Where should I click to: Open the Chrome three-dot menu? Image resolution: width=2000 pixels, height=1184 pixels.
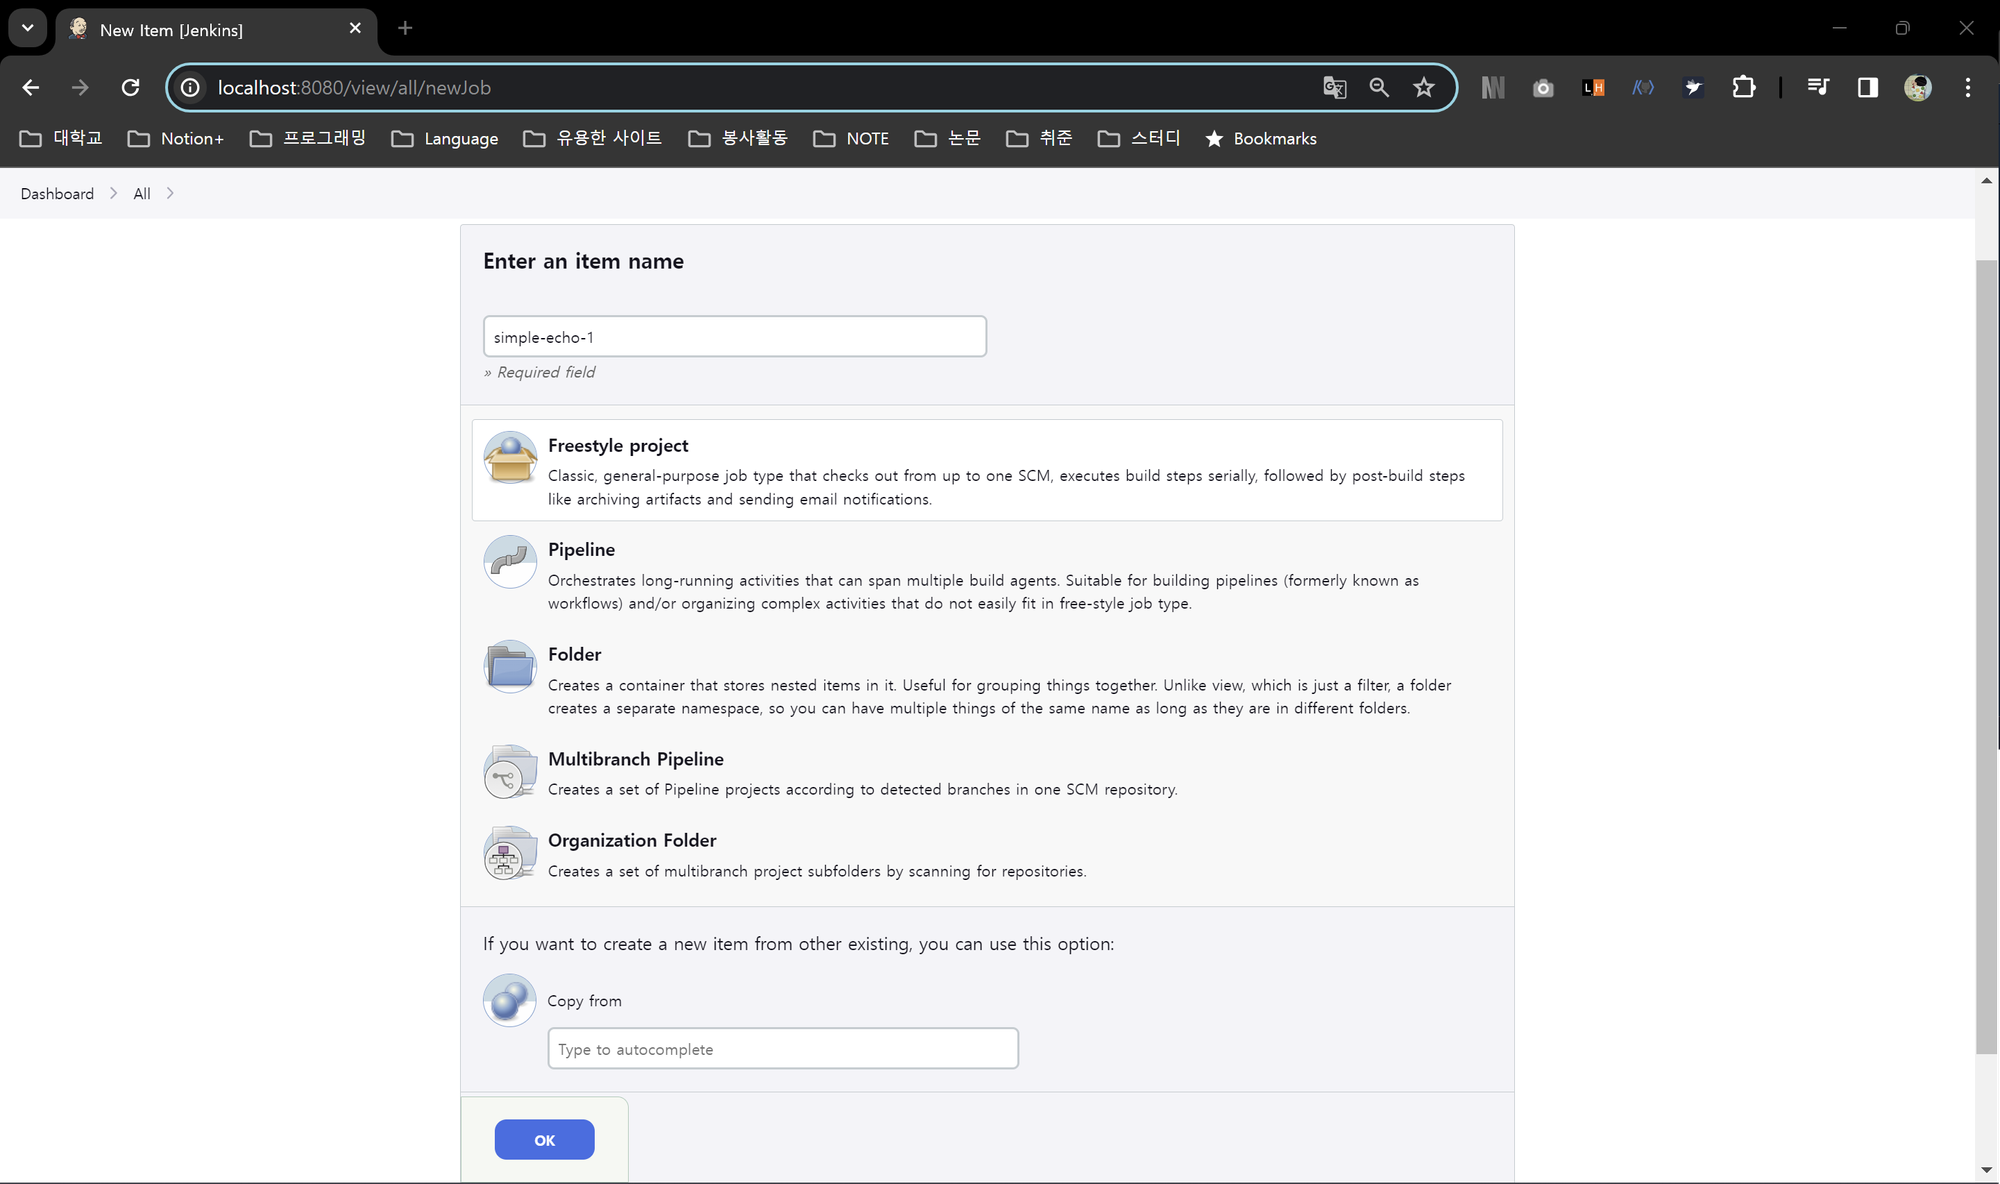click(1967, 88)
